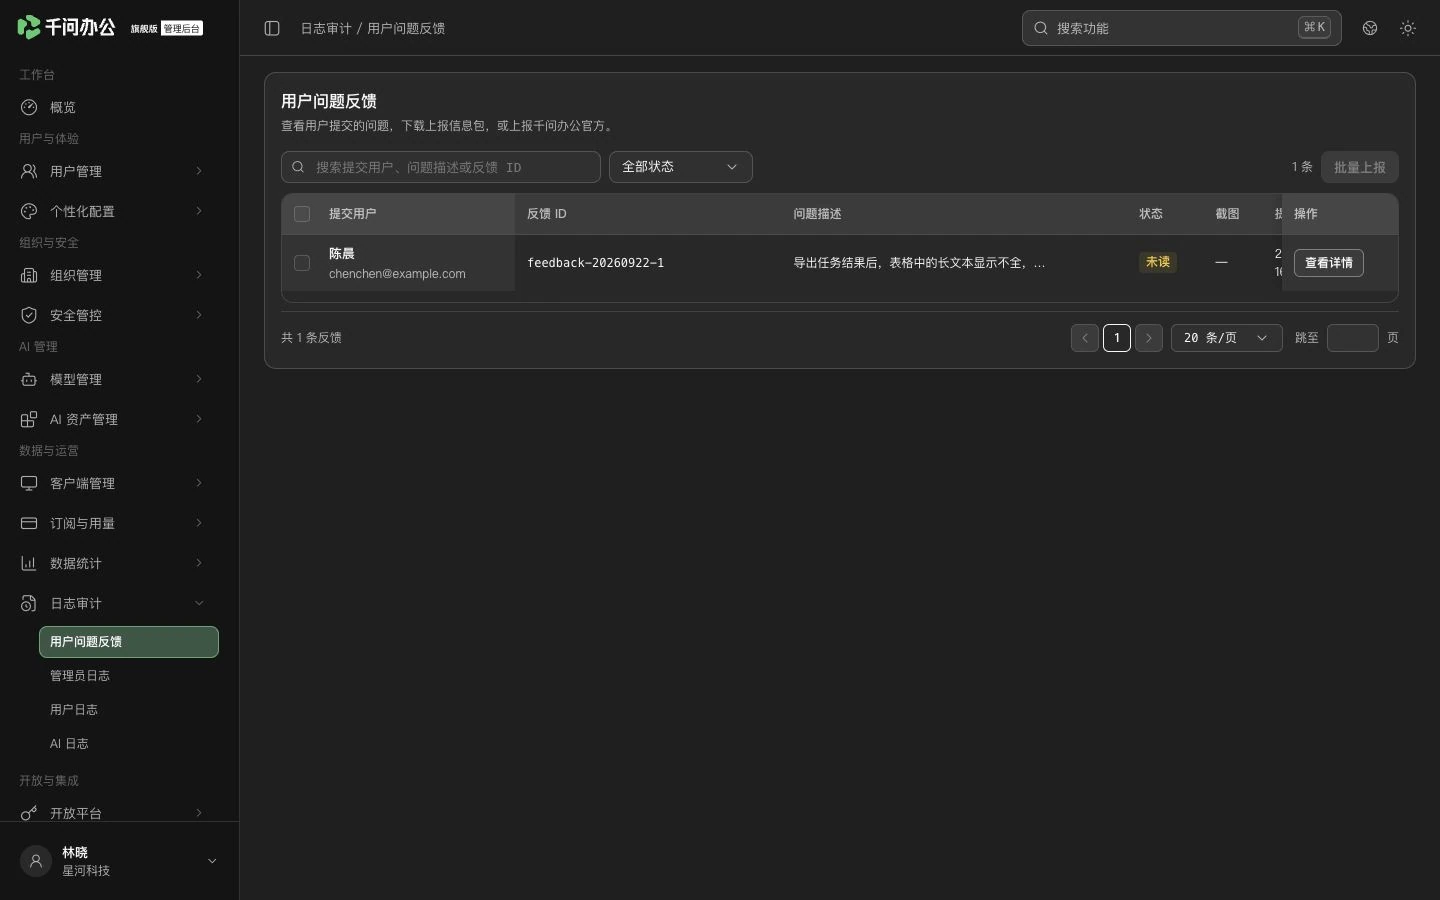
Task: Click the 数据统计 bar chart icon
Action: (29, 563)
